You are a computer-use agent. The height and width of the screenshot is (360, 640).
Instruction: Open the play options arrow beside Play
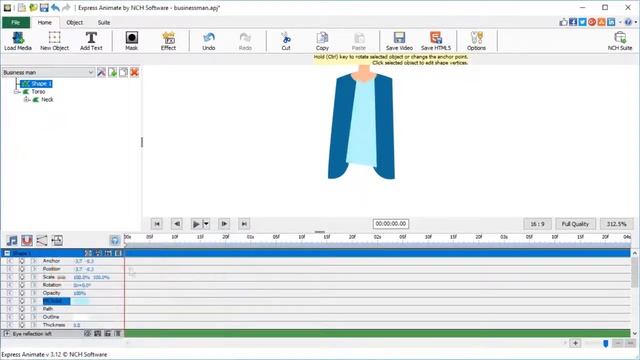pos(206,224)
